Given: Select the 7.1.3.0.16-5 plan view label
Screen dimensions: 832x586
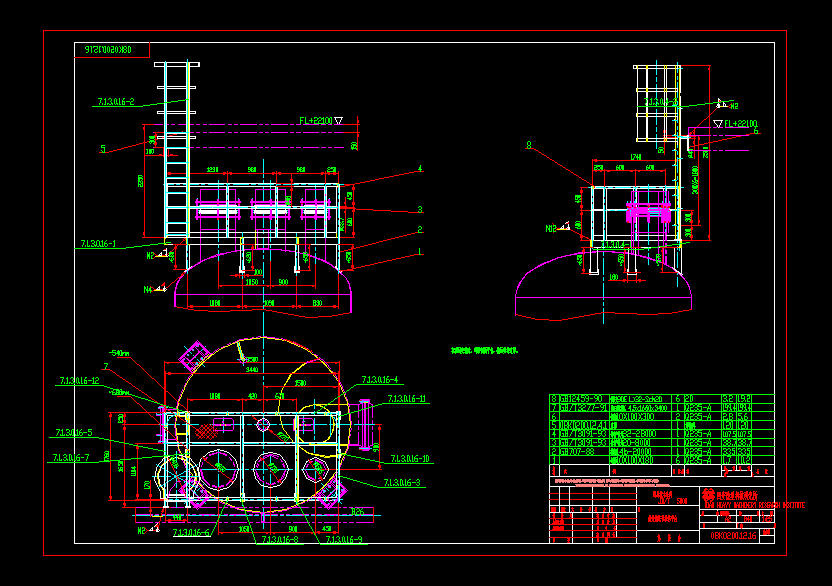Looking at the screenshot, I should coord(74,433).
